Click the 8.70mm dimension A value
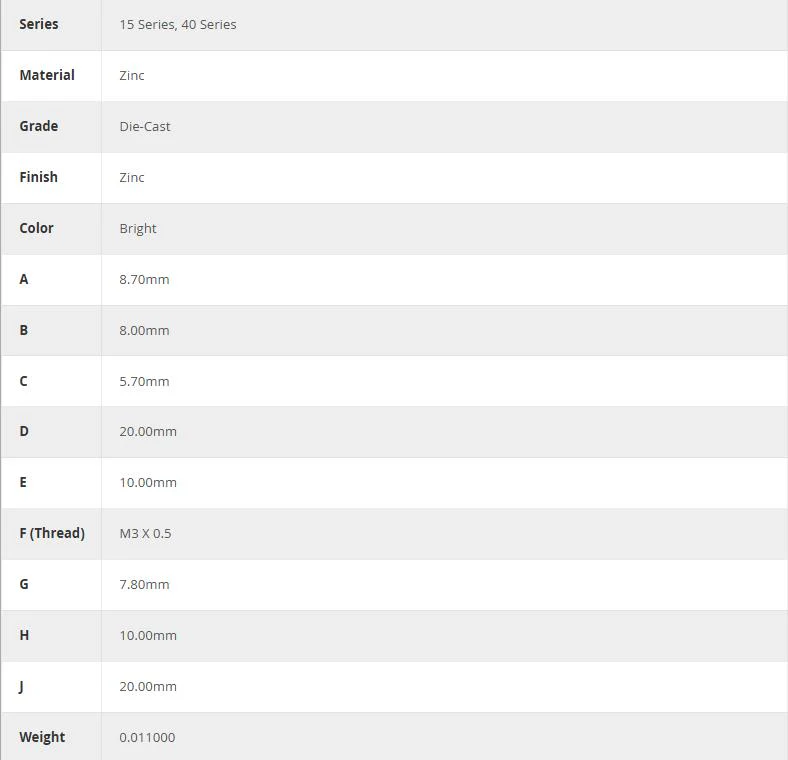The width and height of the screenshot is (788, 760). tap(144, 279)
